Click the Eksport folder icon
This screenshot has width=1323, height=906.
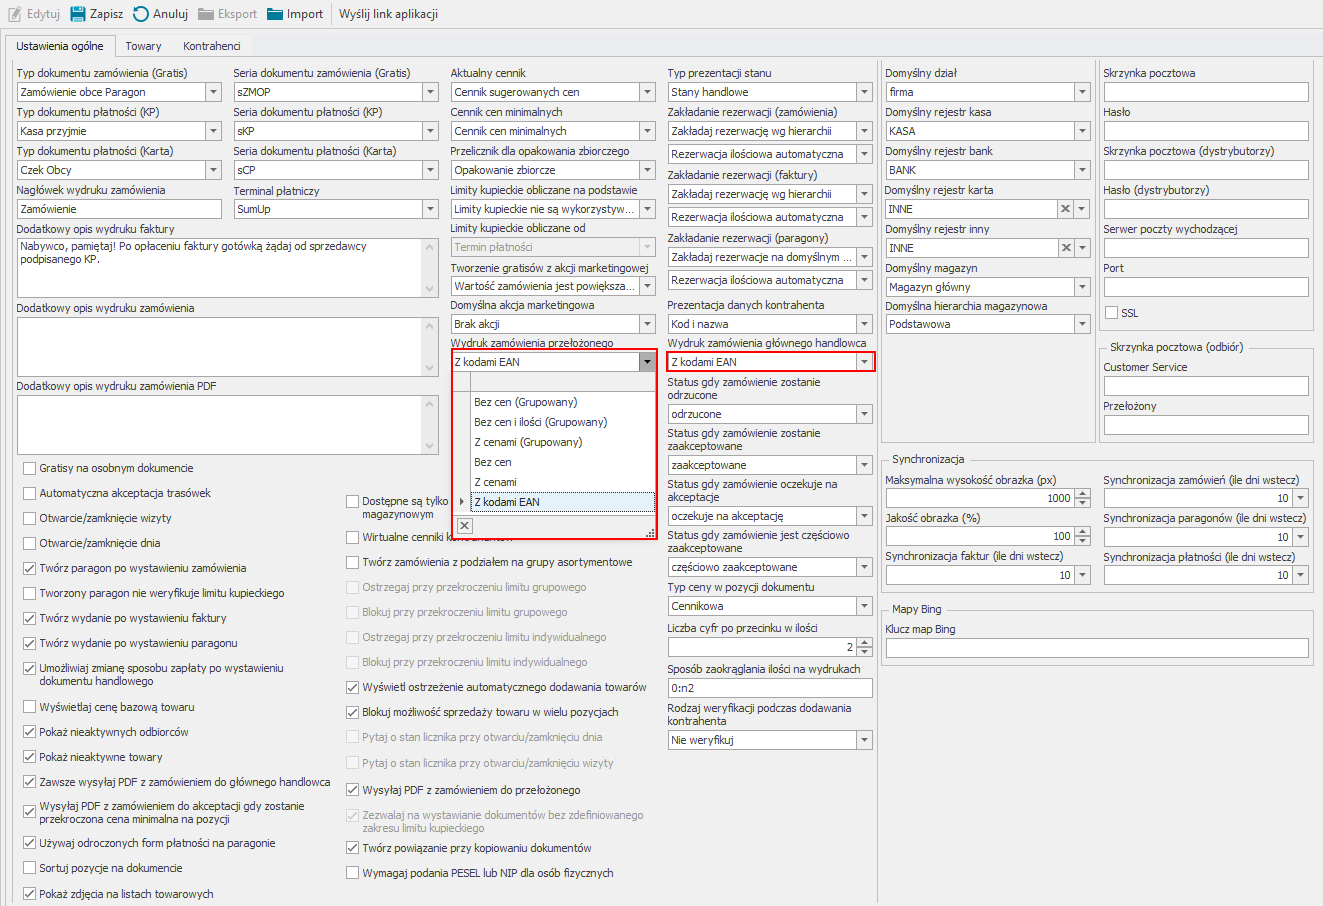click(x=206, y=14)
